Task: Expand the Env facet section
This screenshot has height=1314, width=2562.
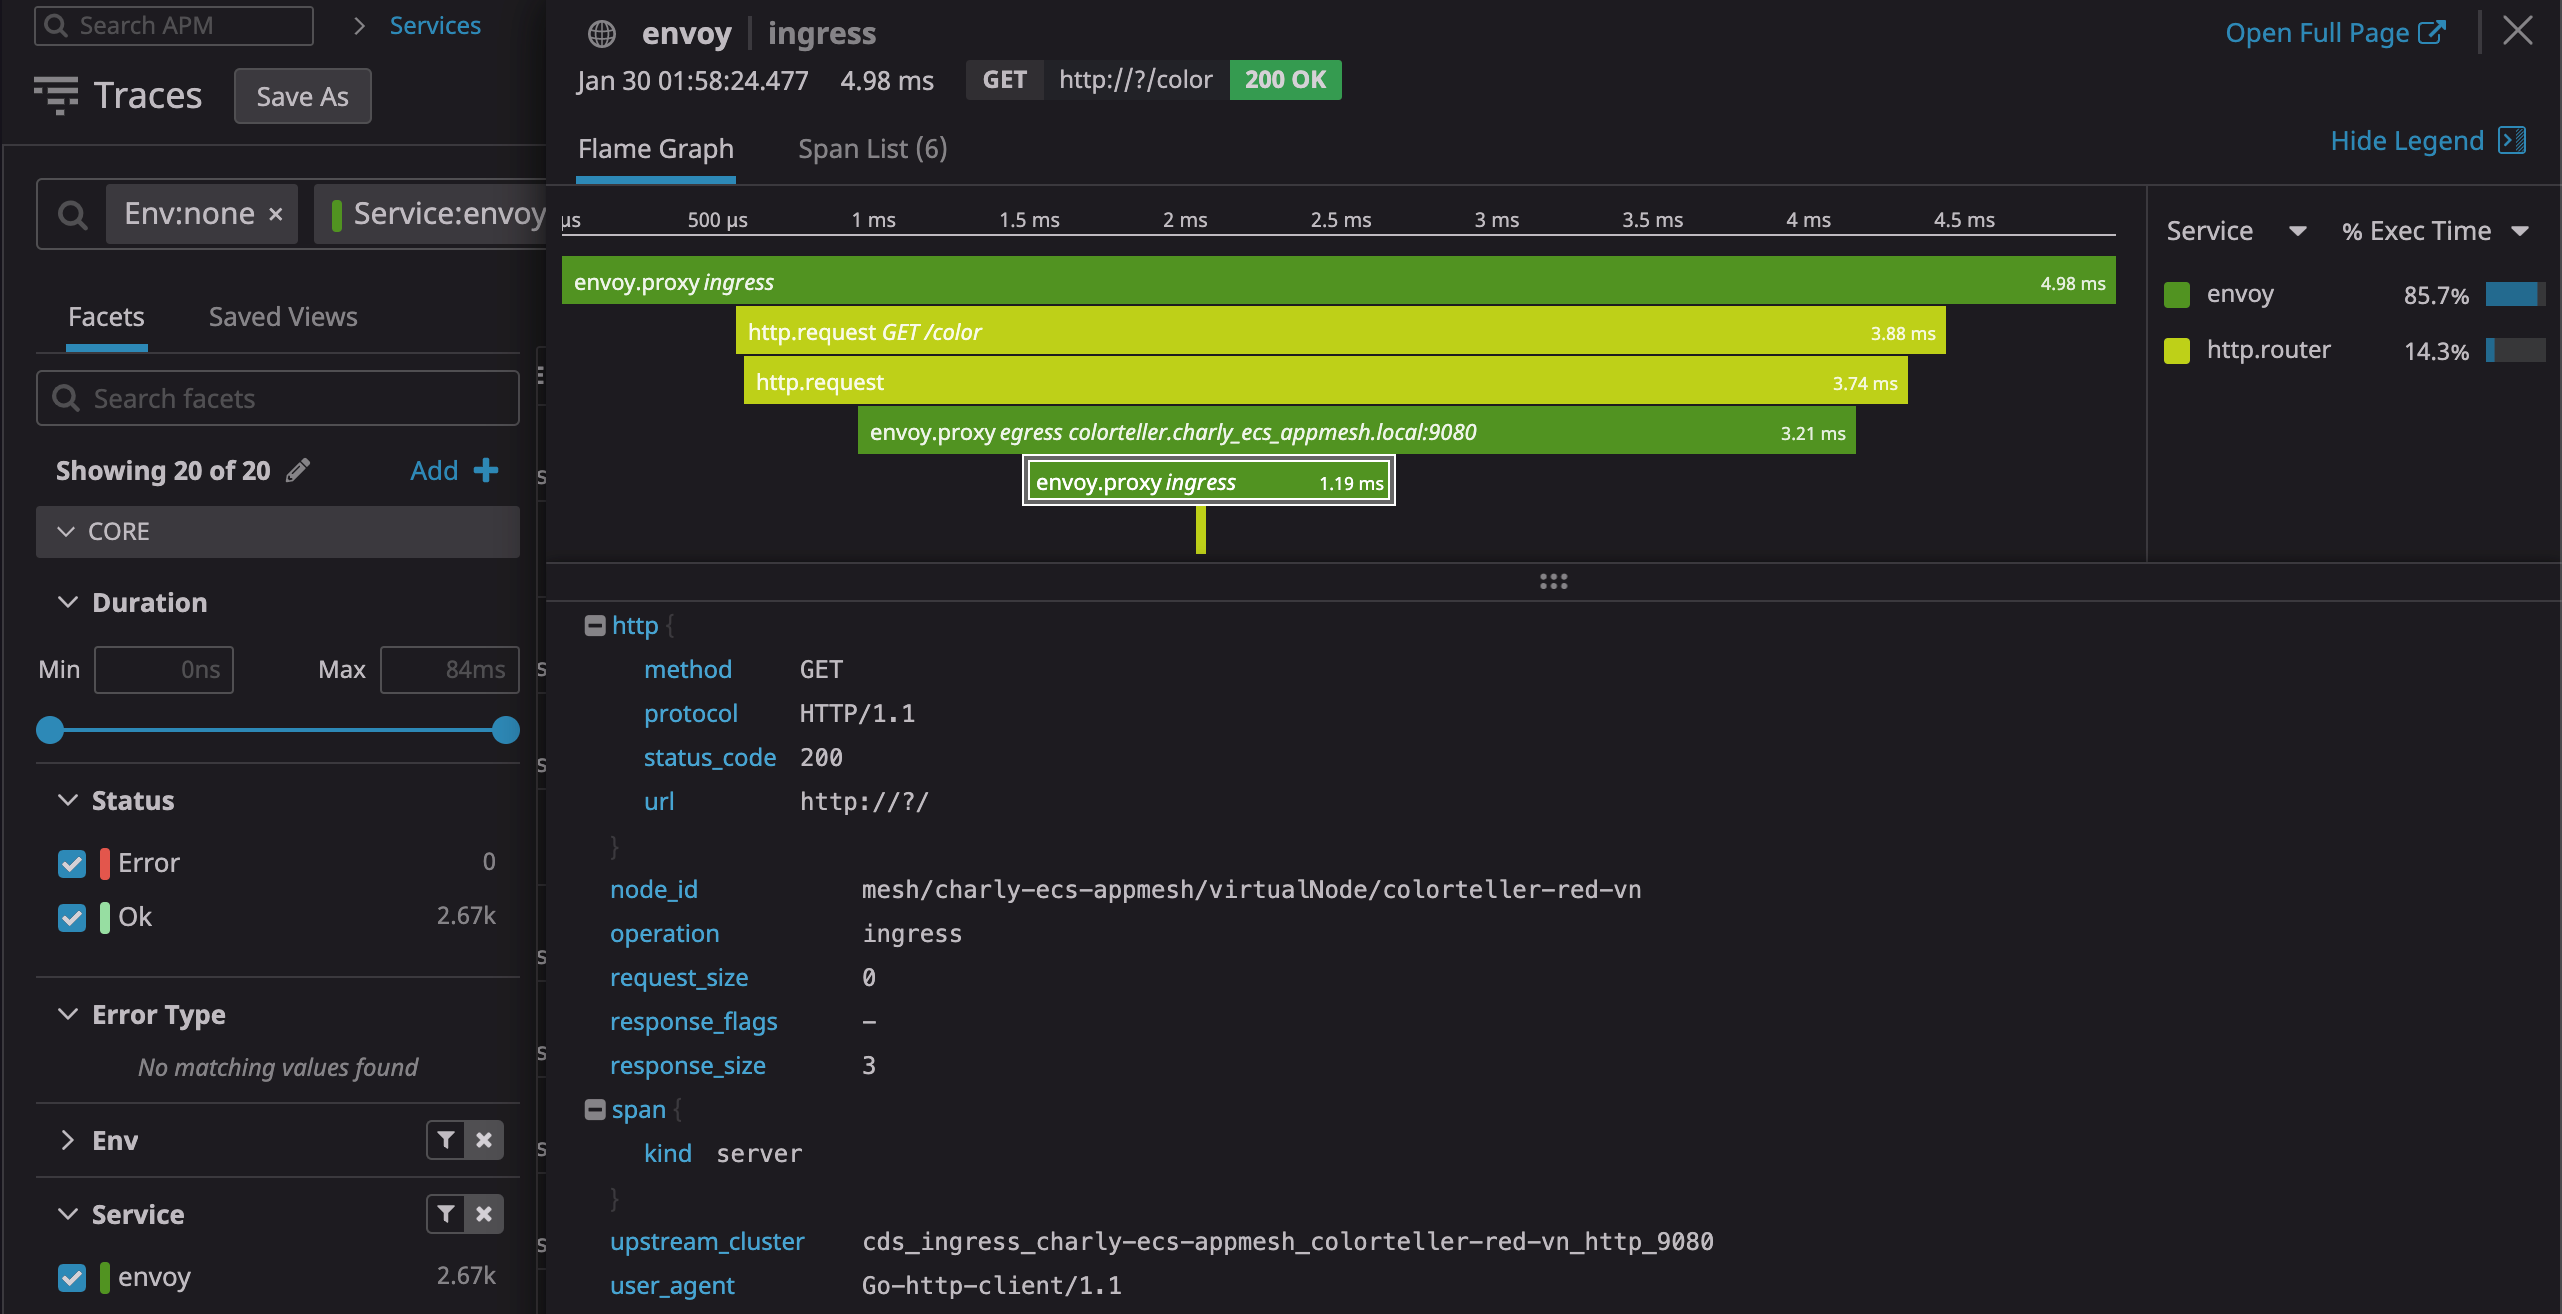Action: (x=67, y=1140)
